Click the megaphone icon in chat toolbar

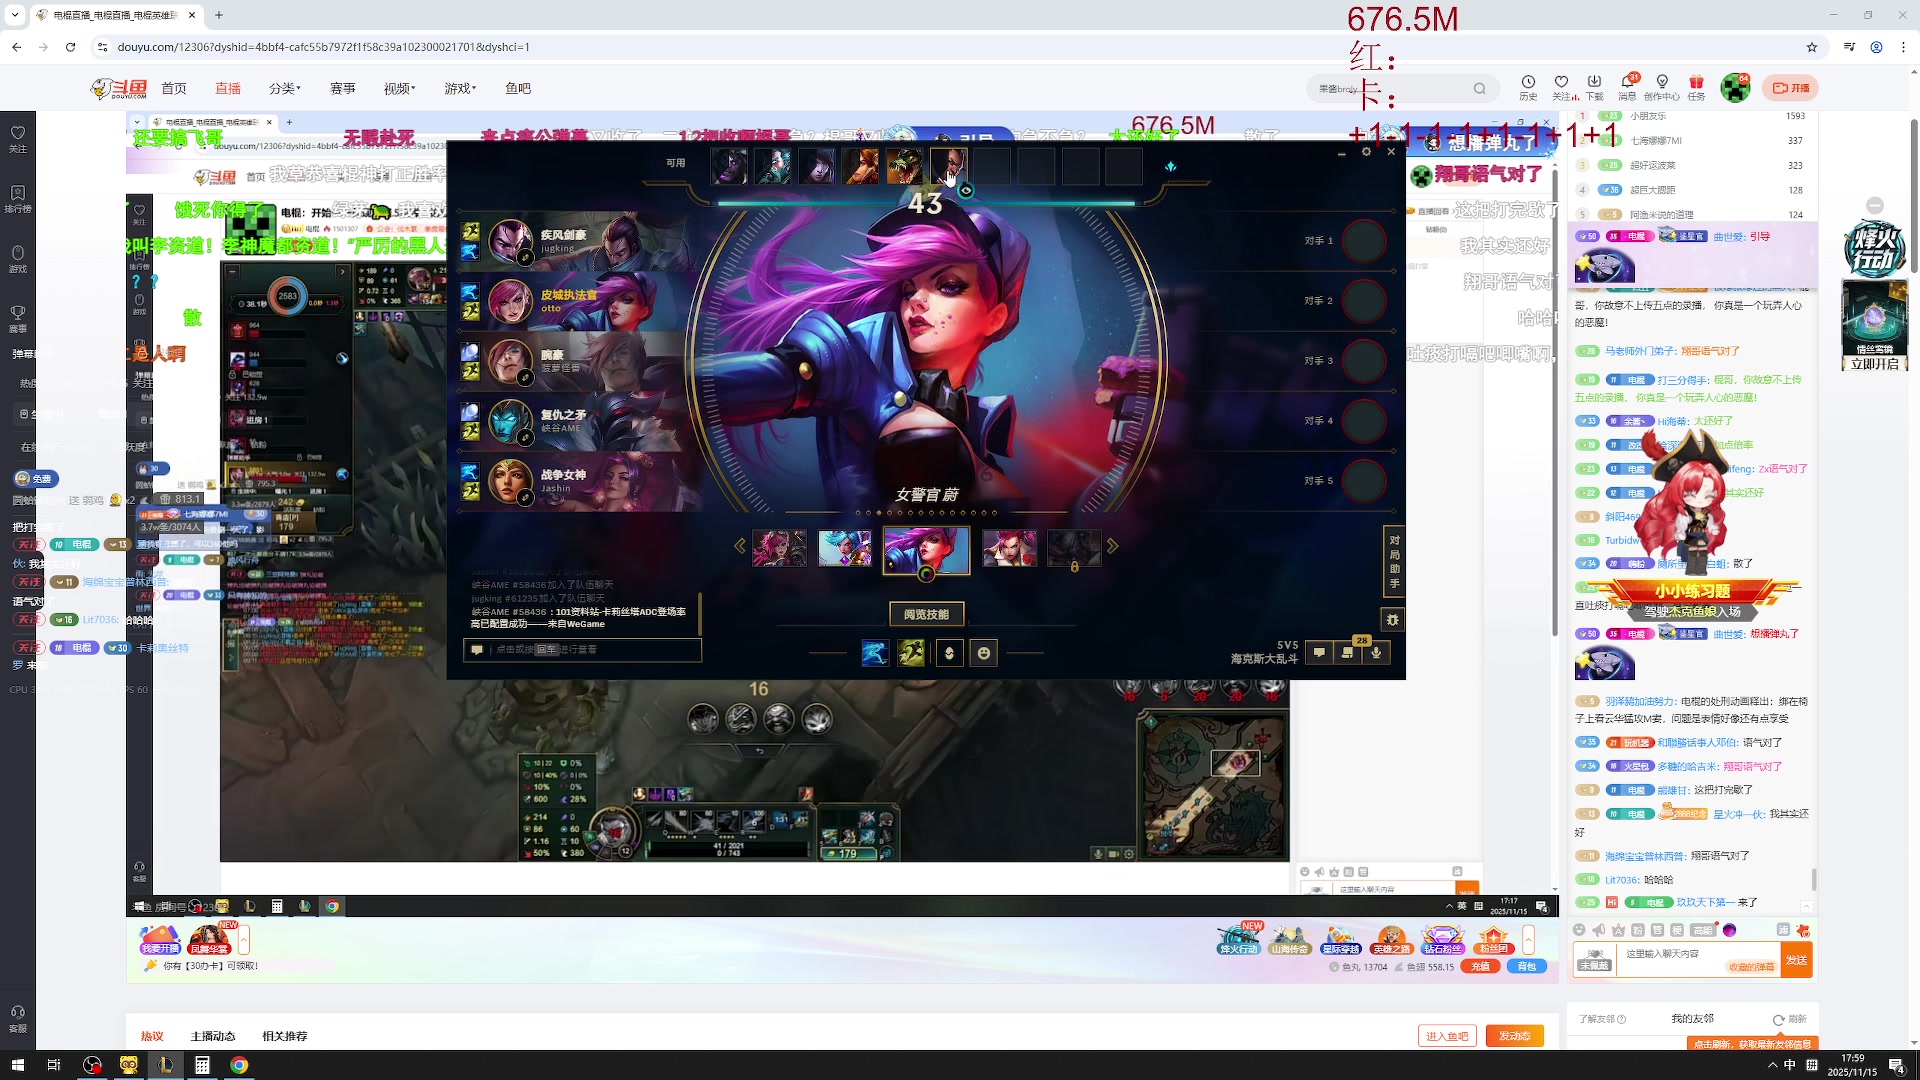[x=1598, y=930]
